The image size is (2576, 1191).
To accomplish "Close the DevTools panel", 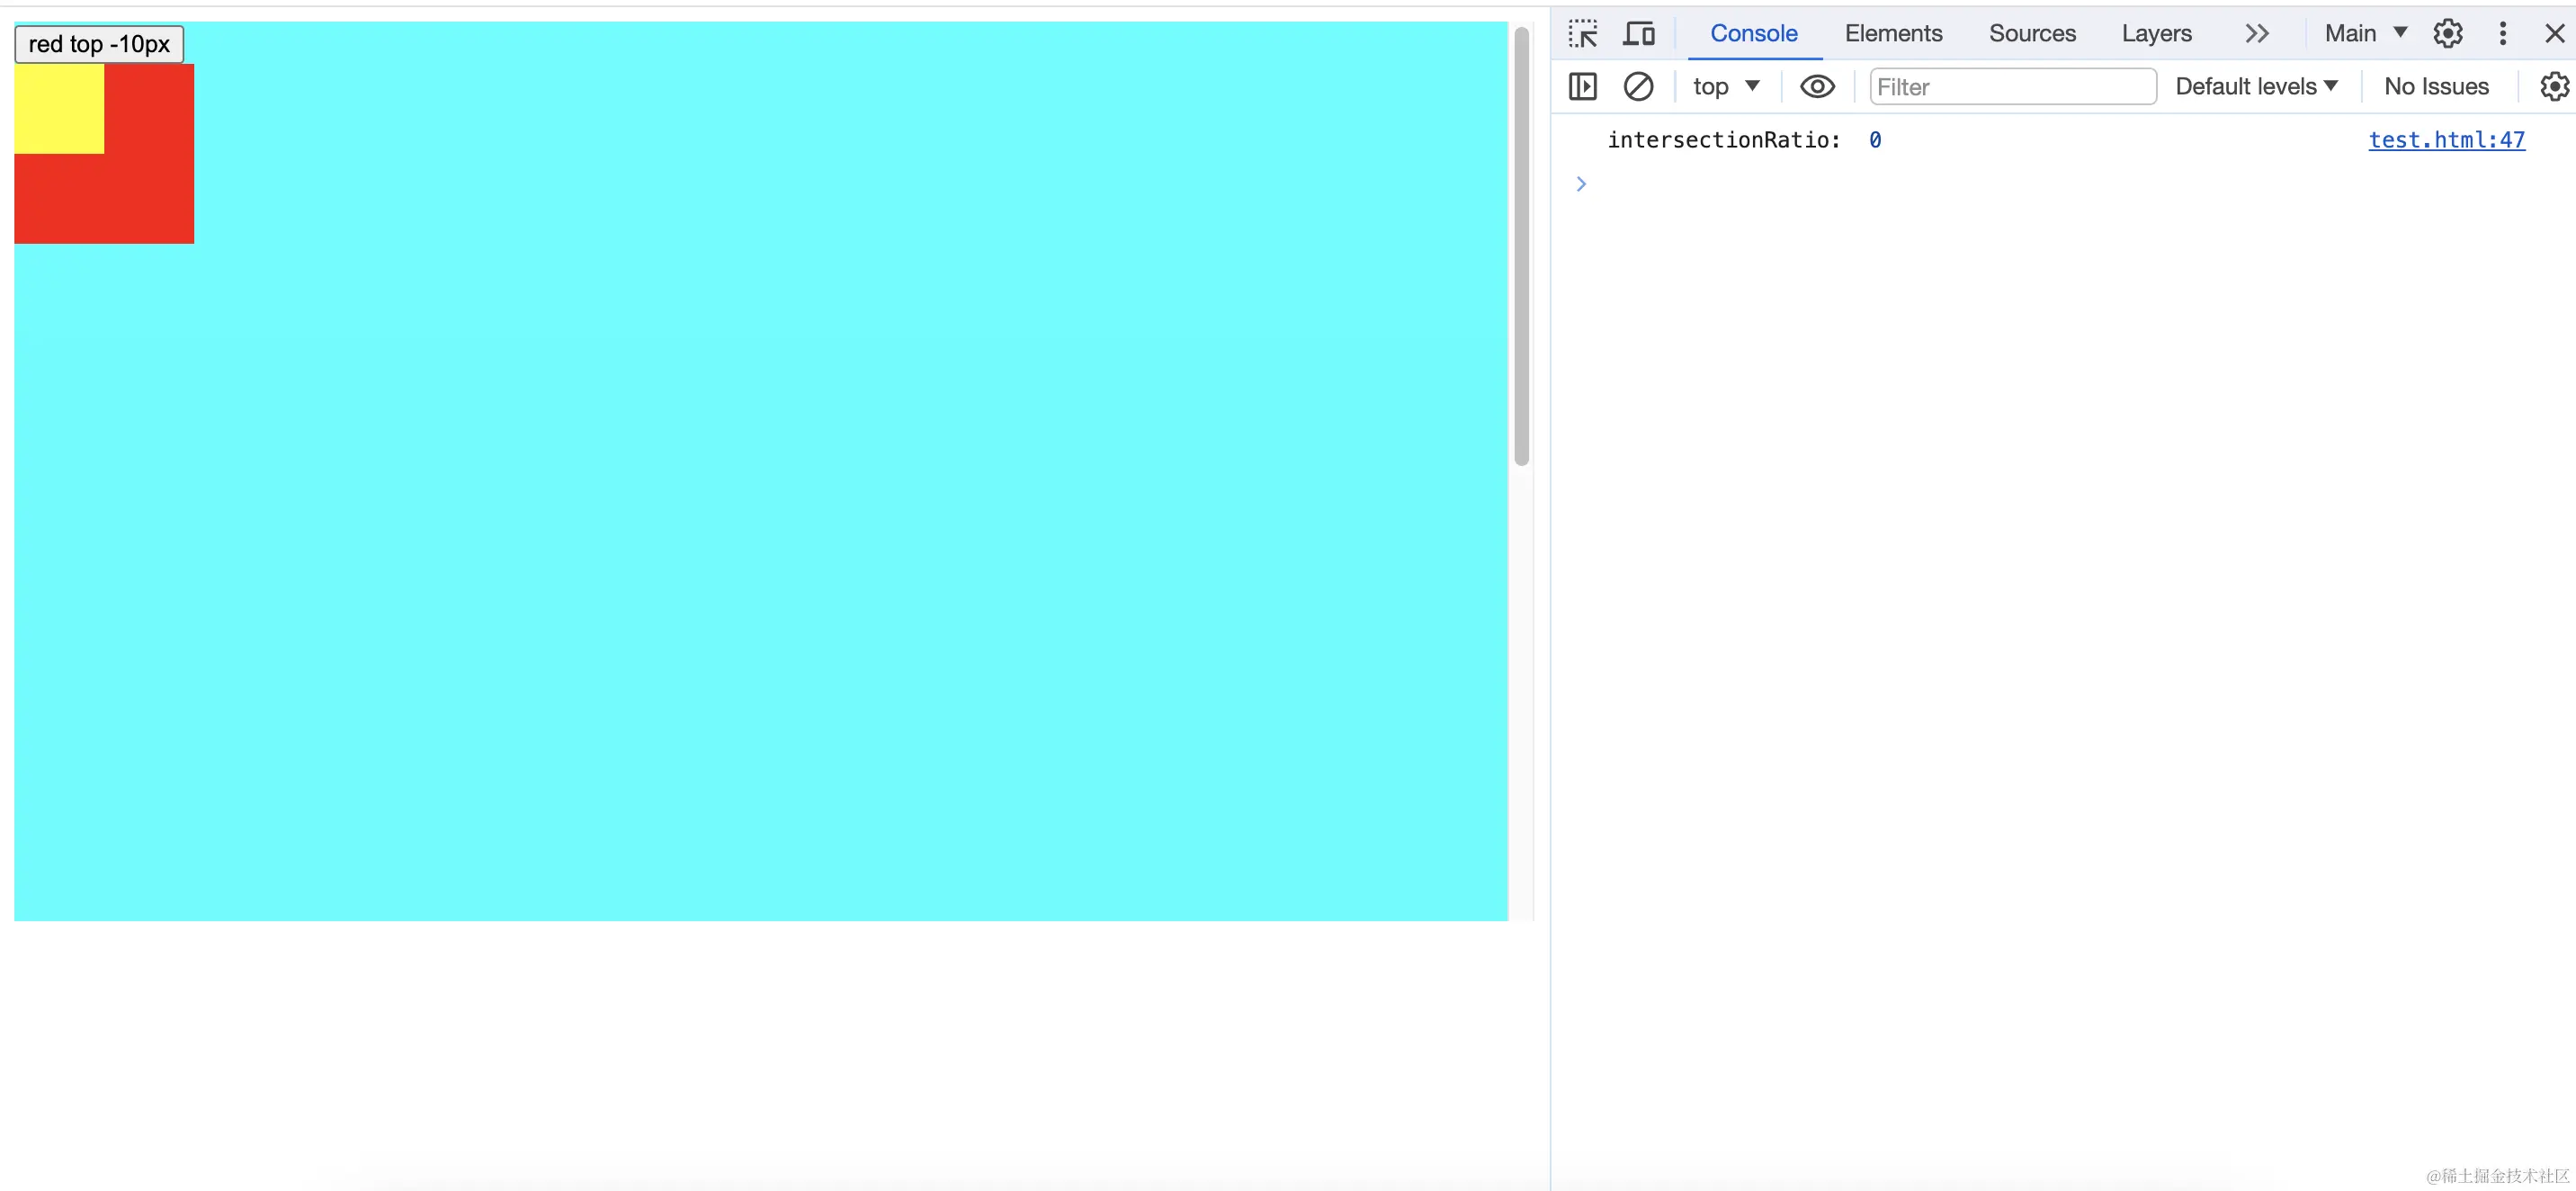I will 2554,34.
